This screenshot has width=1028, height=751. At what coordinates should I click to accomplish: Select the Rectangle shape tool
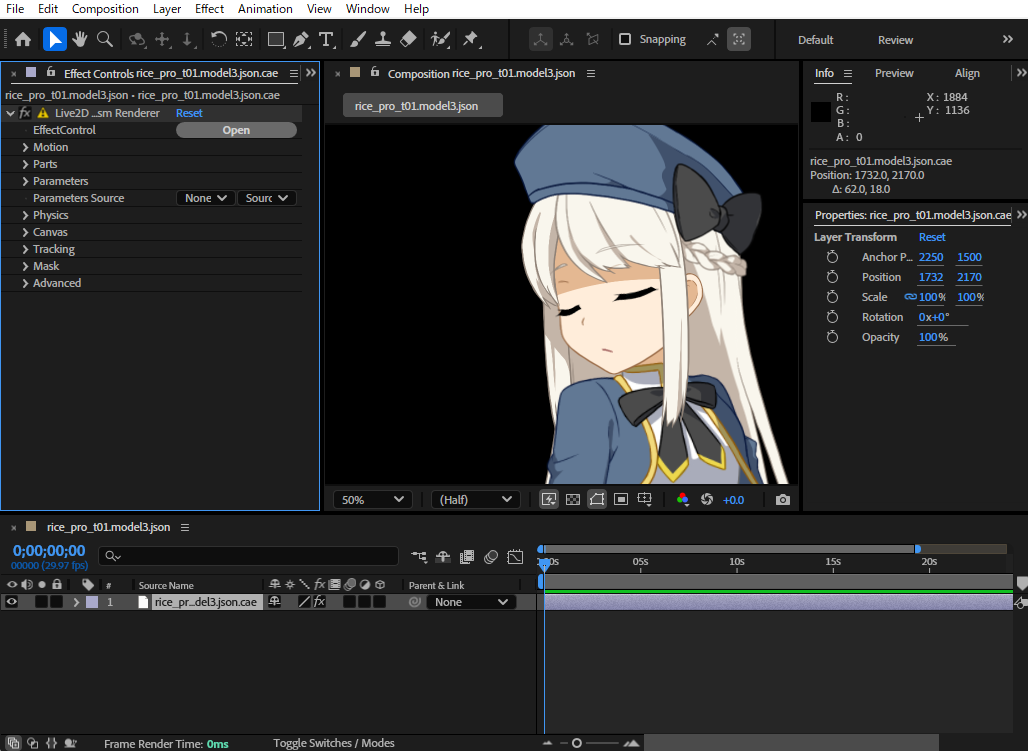pyautogui.click(x=276, y=40)
